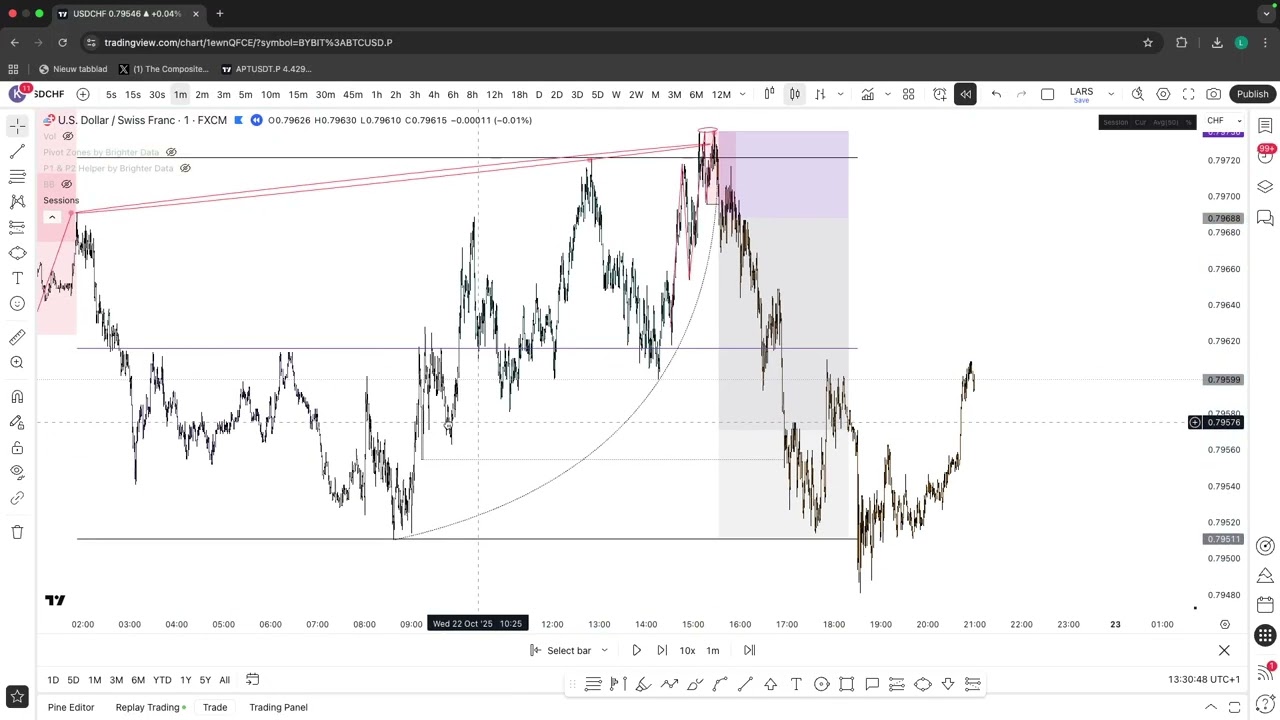The height and width of the screenshot is (720, 1280).
Task: Collapse the indicator legend list
Action: (x=52, y=217)
